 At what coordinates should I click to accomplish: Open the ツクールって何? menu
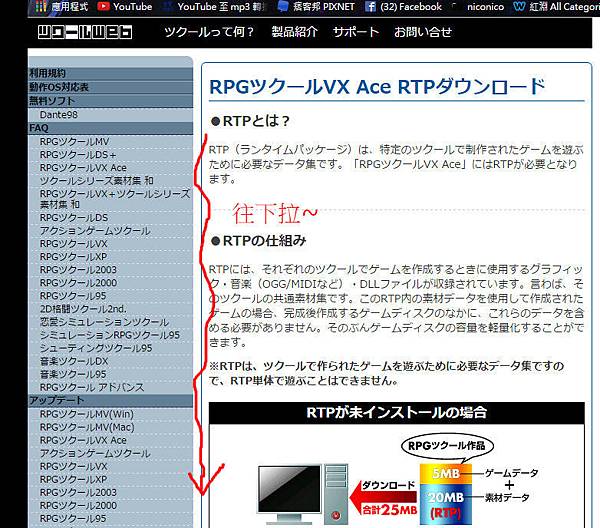tap(209, 32)
